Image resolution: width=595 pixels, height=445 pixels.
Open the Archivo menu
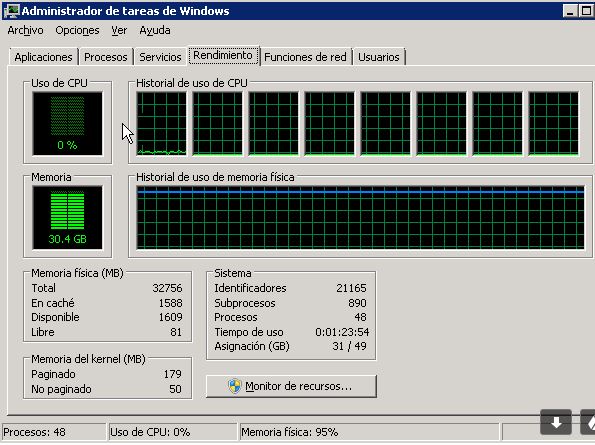coord(25,30)
